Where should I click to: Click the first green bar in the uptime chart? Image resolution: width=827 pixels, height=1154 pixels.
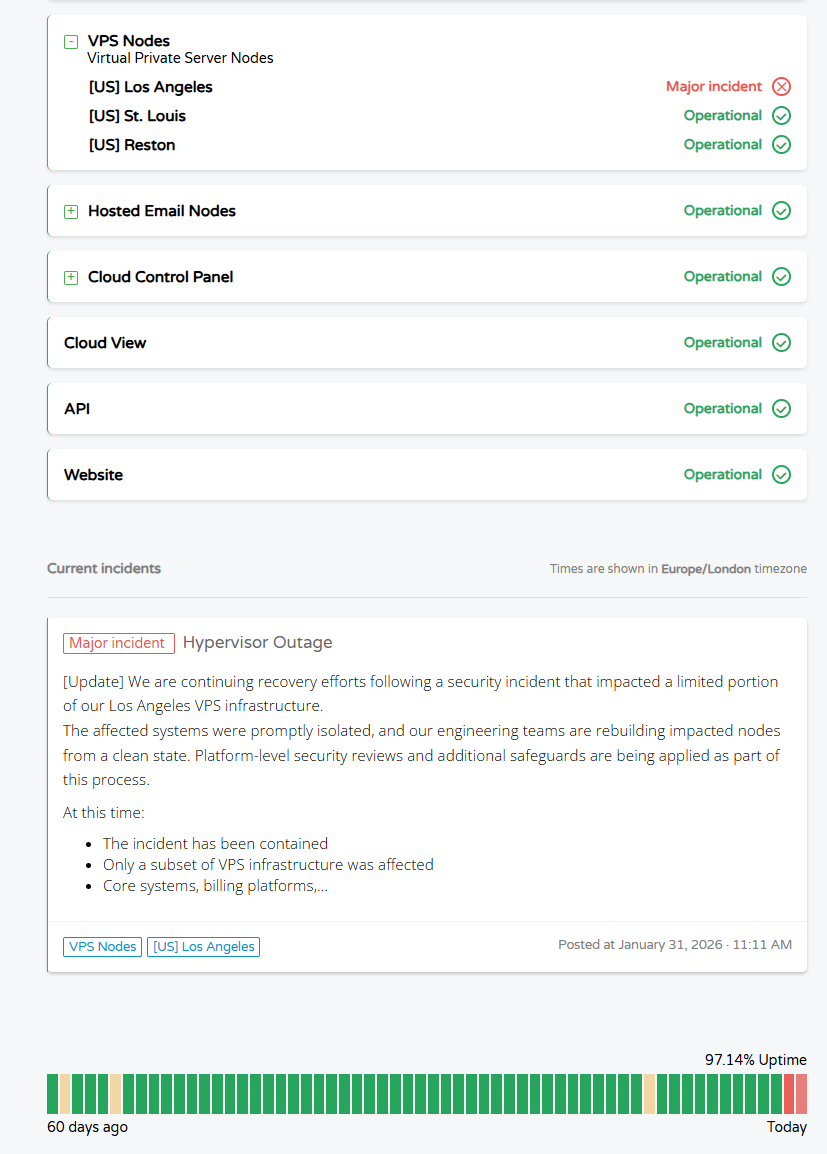coord(52,1094)
